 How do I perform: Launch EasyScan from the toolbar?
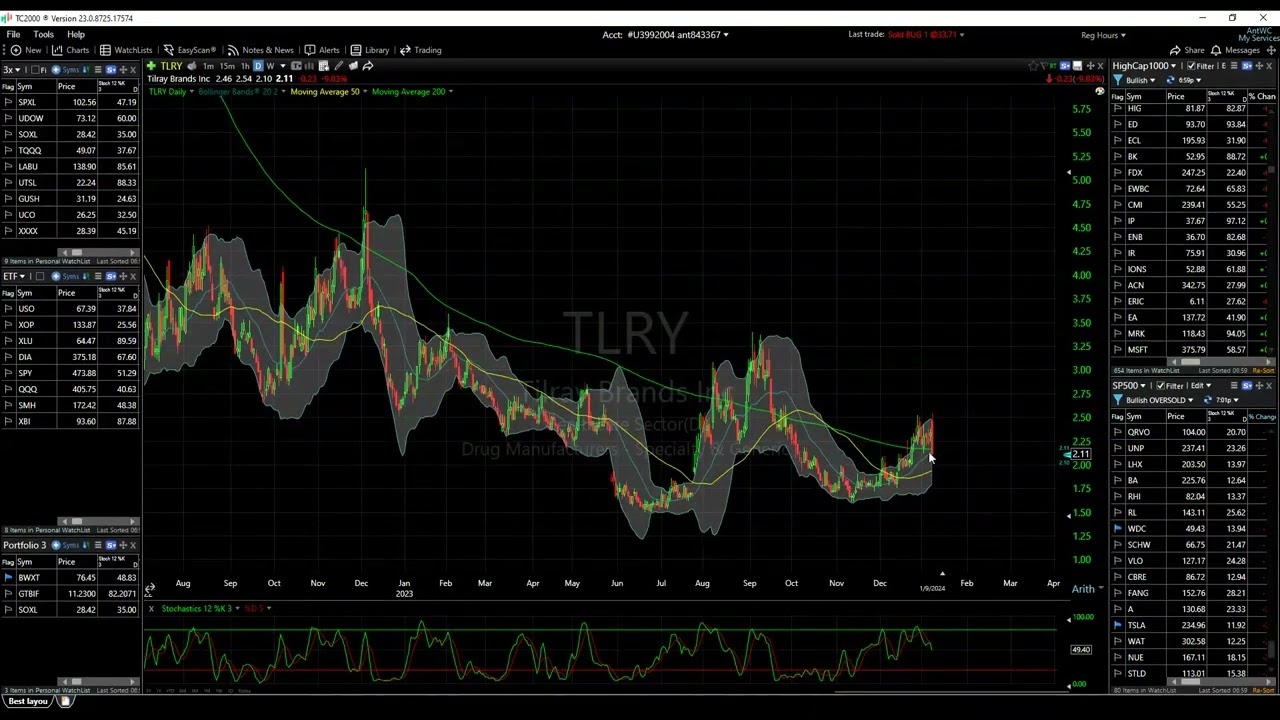click(x=189, y=50)
